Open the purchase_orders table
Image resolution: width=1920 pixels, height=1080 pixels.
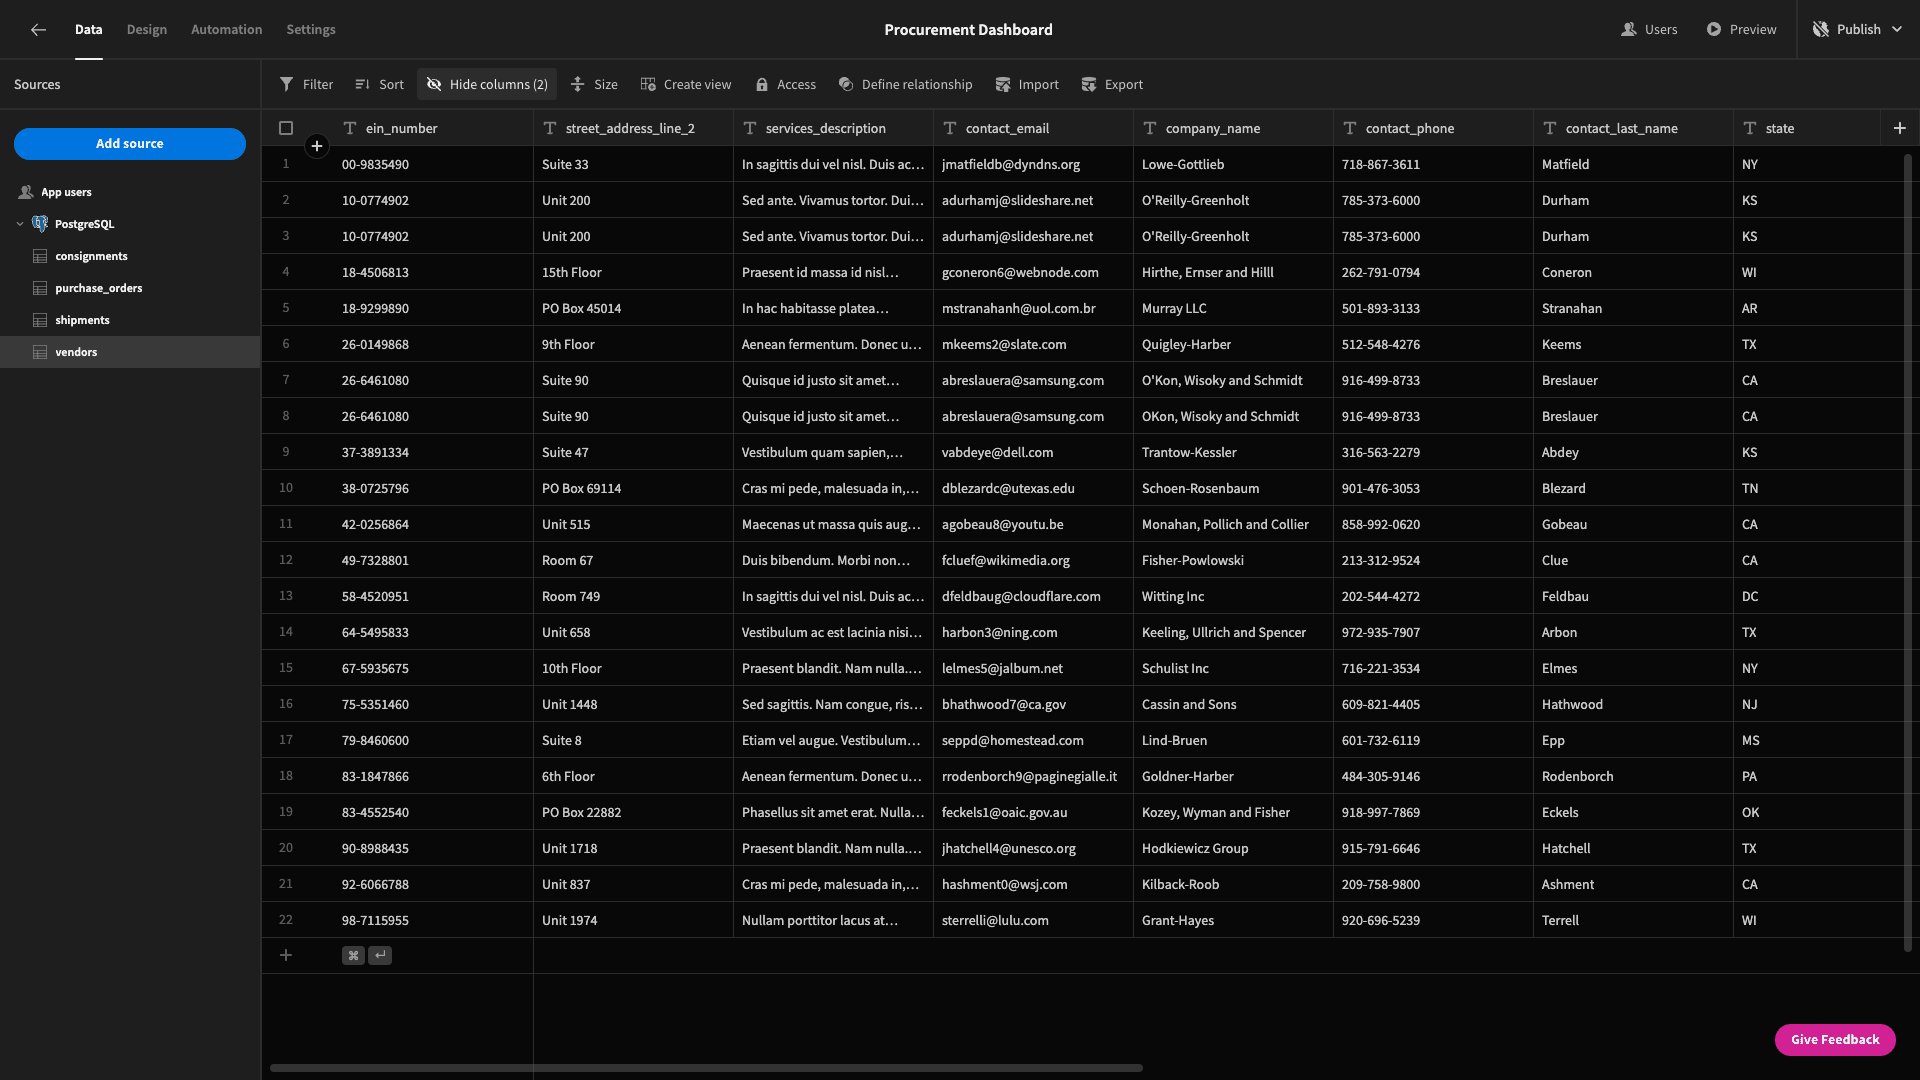coord(130,288)
